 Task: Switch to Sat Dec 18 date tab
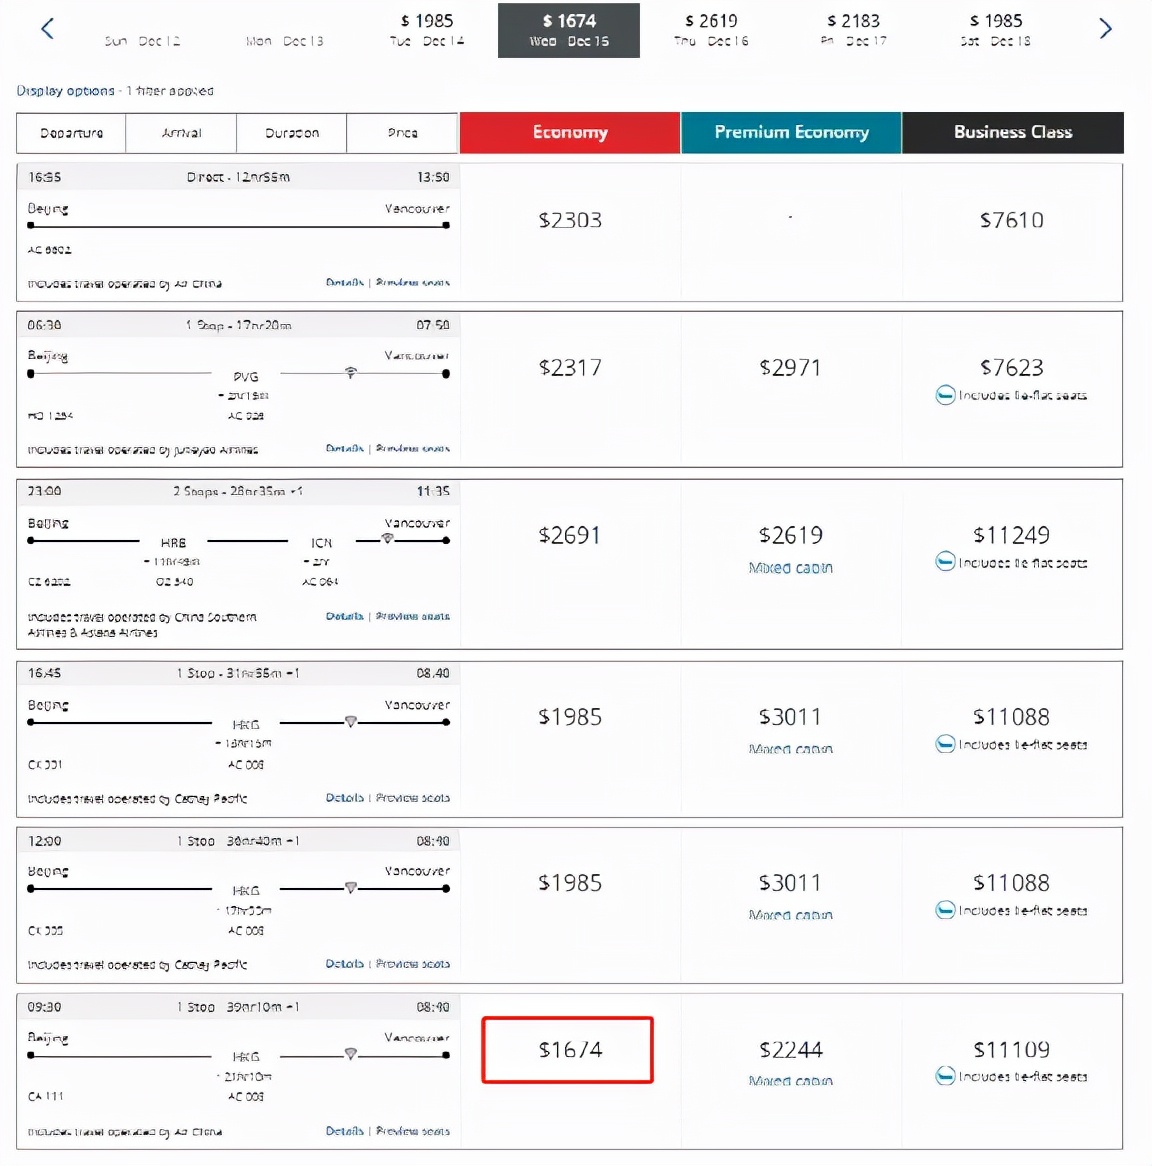(995, 30)
